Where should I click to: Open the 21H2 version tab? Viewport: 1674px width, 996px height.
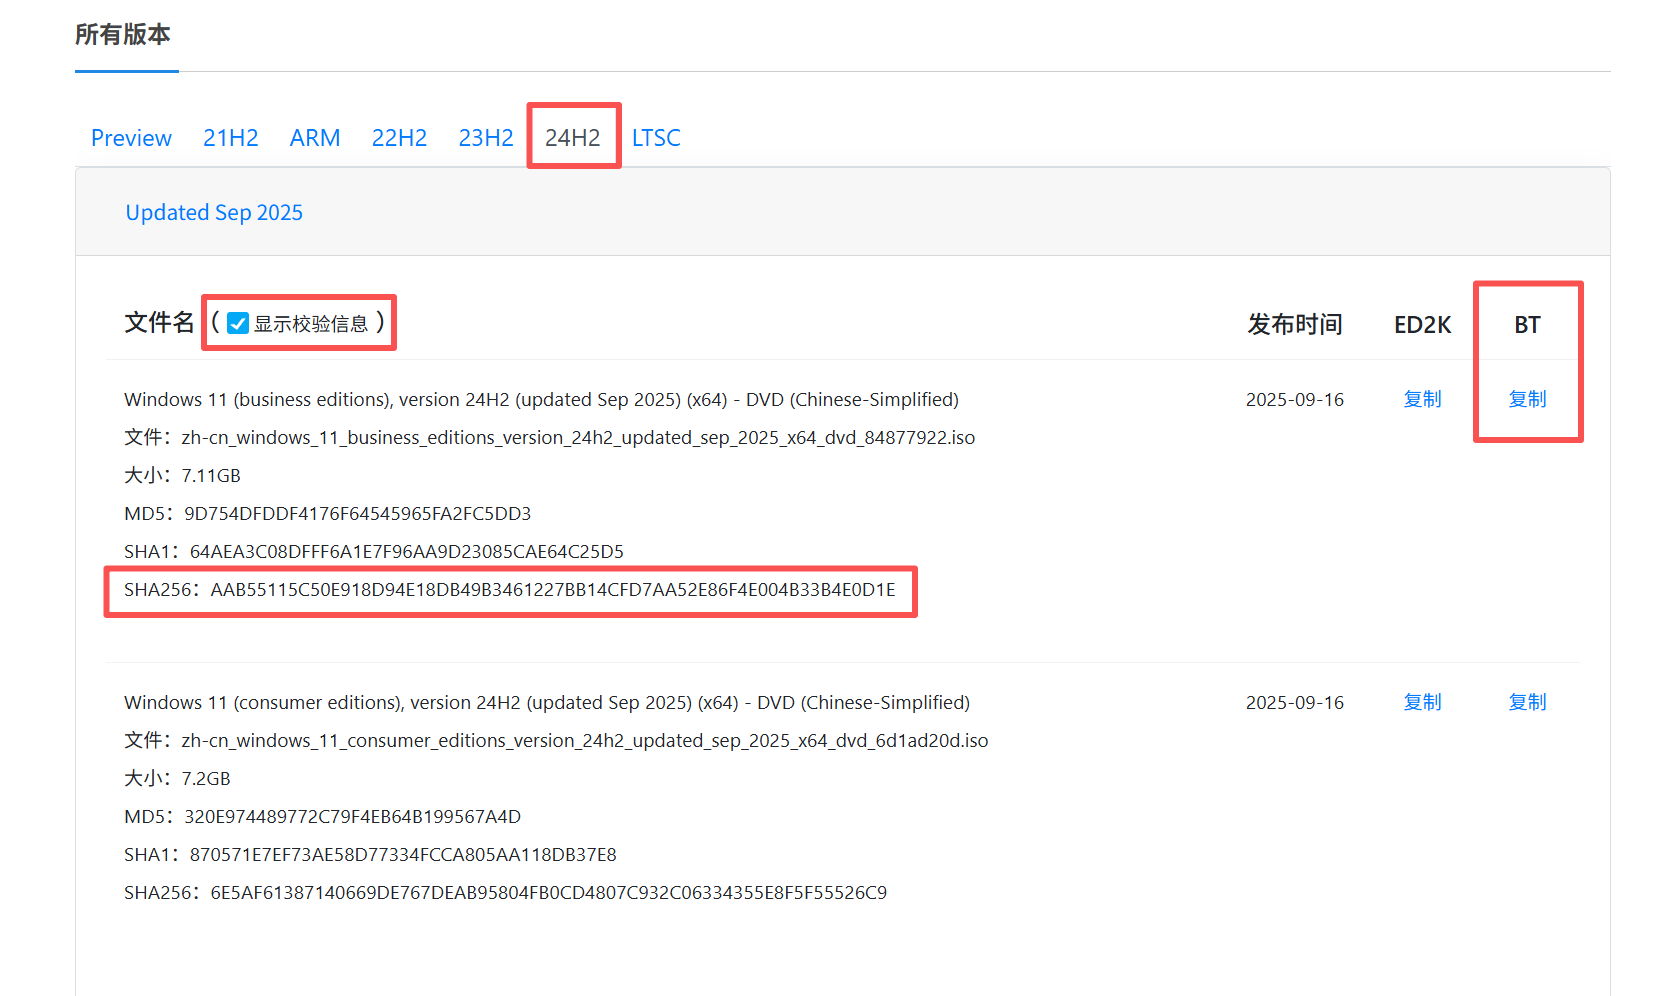230,138
